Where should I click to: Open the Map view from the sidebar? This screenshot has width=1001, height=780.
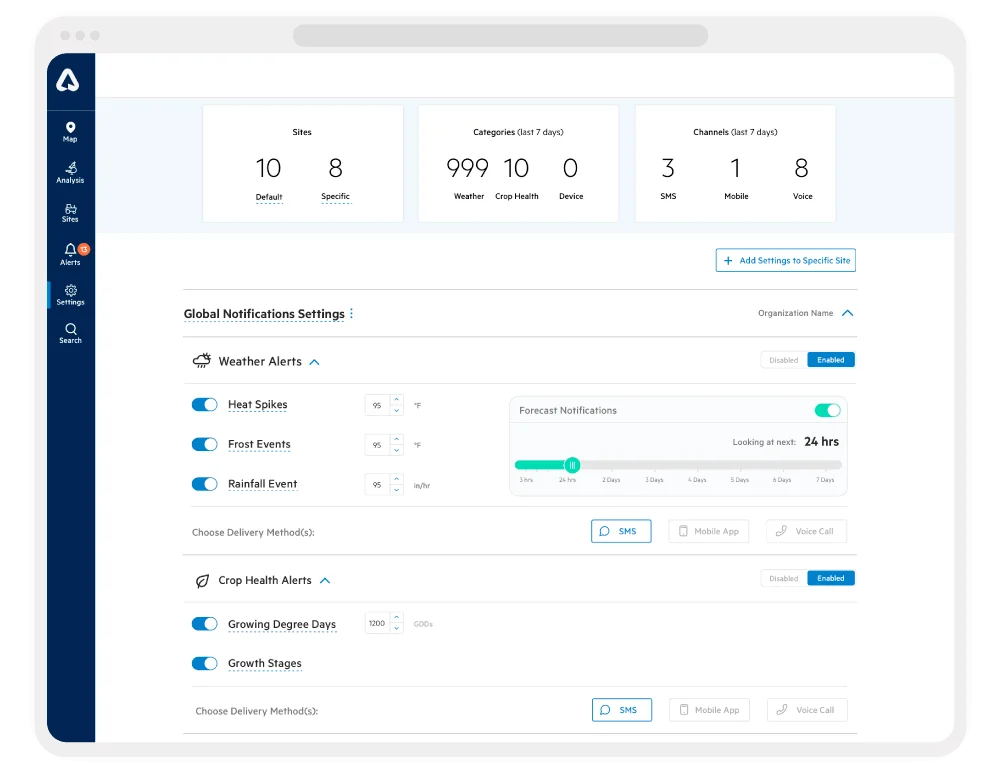(70, 131)
